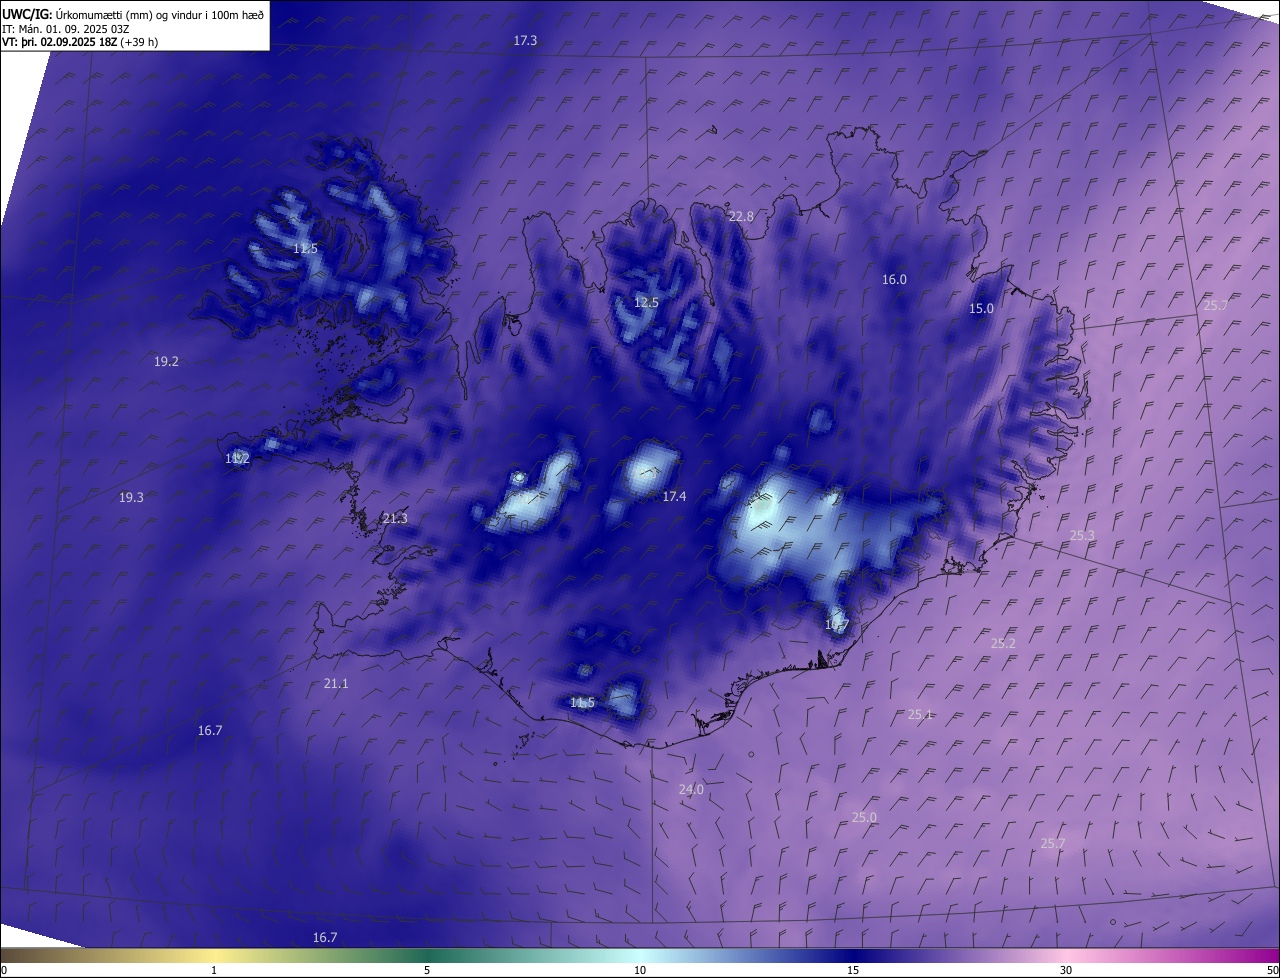This screenshot has width=1280, height=978.
Task: Click the 25.3 value label
Action: pos(1082,536)
